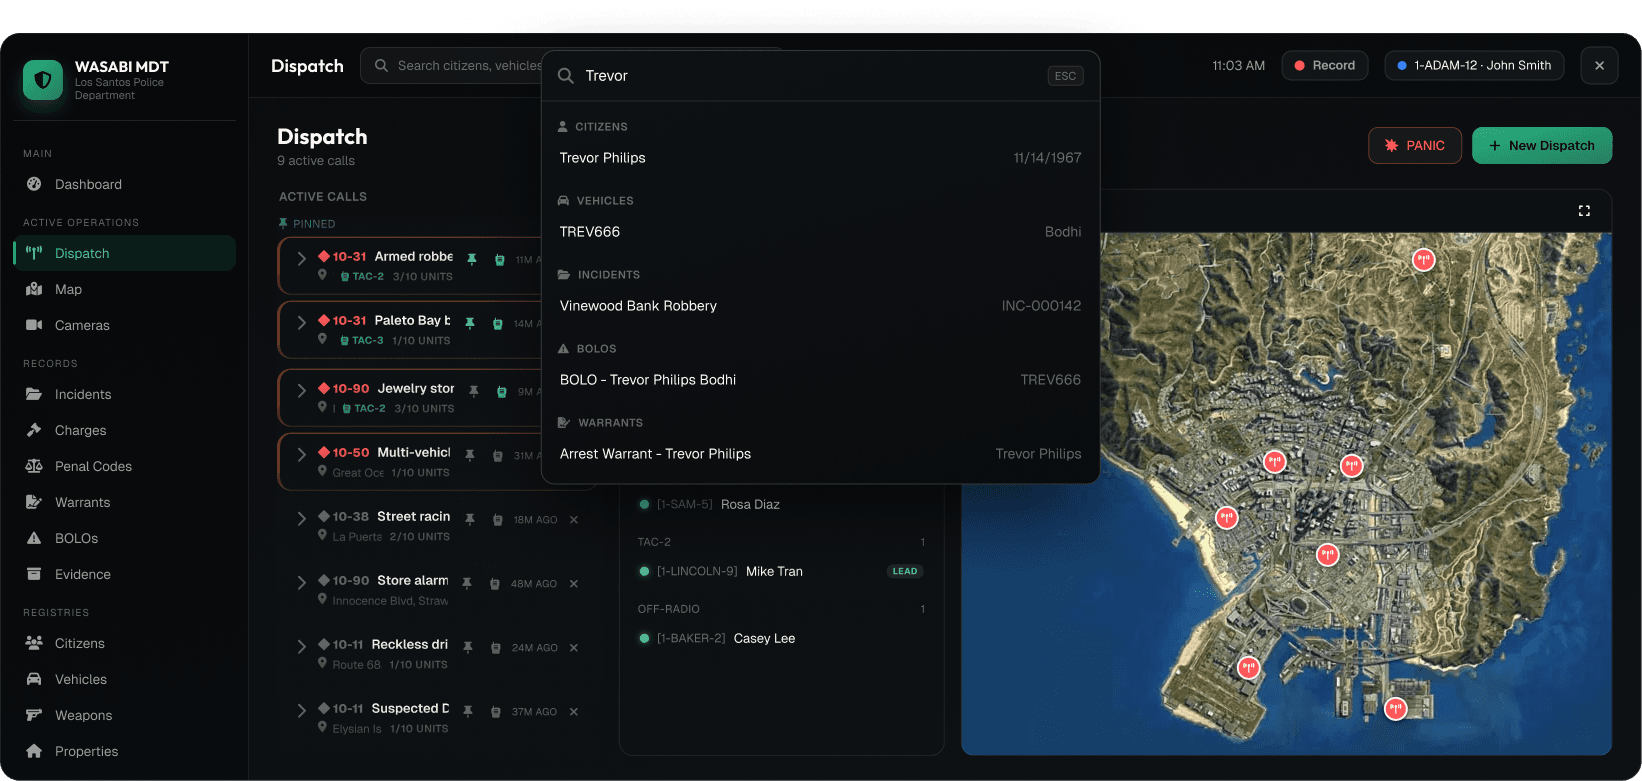Click radio icon on Paleto Bay call
This screenshot has height=781, width=1642.
point(497,323)
